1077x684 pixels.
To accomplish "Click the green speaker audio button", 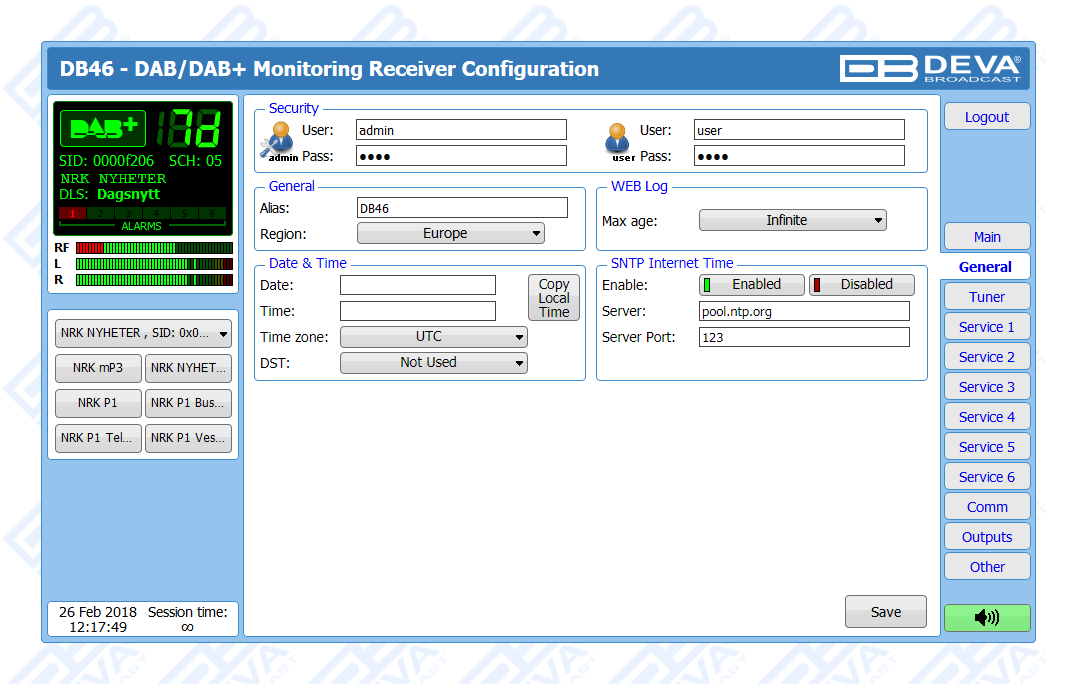I will click(986, 618).
